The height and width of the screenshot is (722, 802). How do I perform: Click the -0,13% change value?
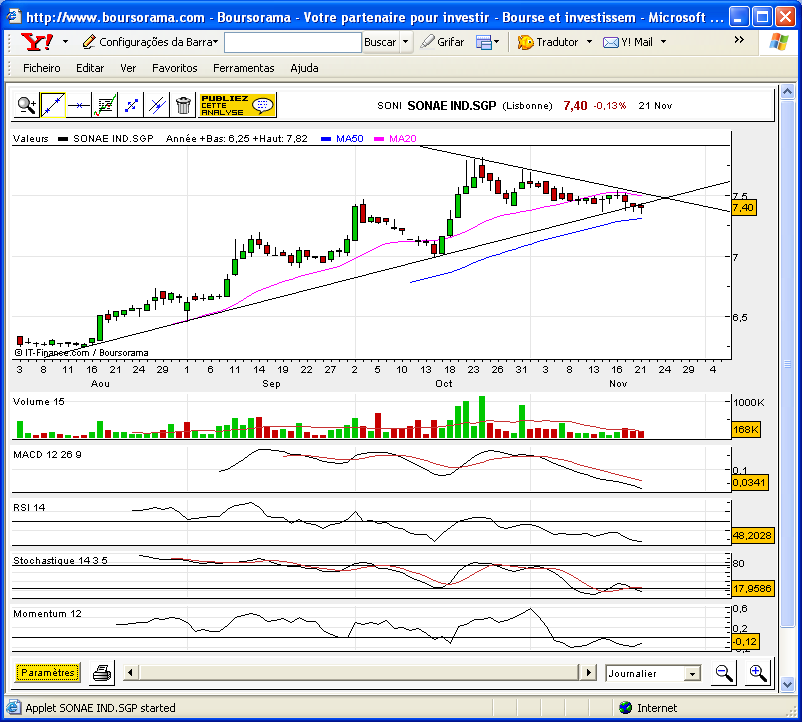(x=610, y=106)
